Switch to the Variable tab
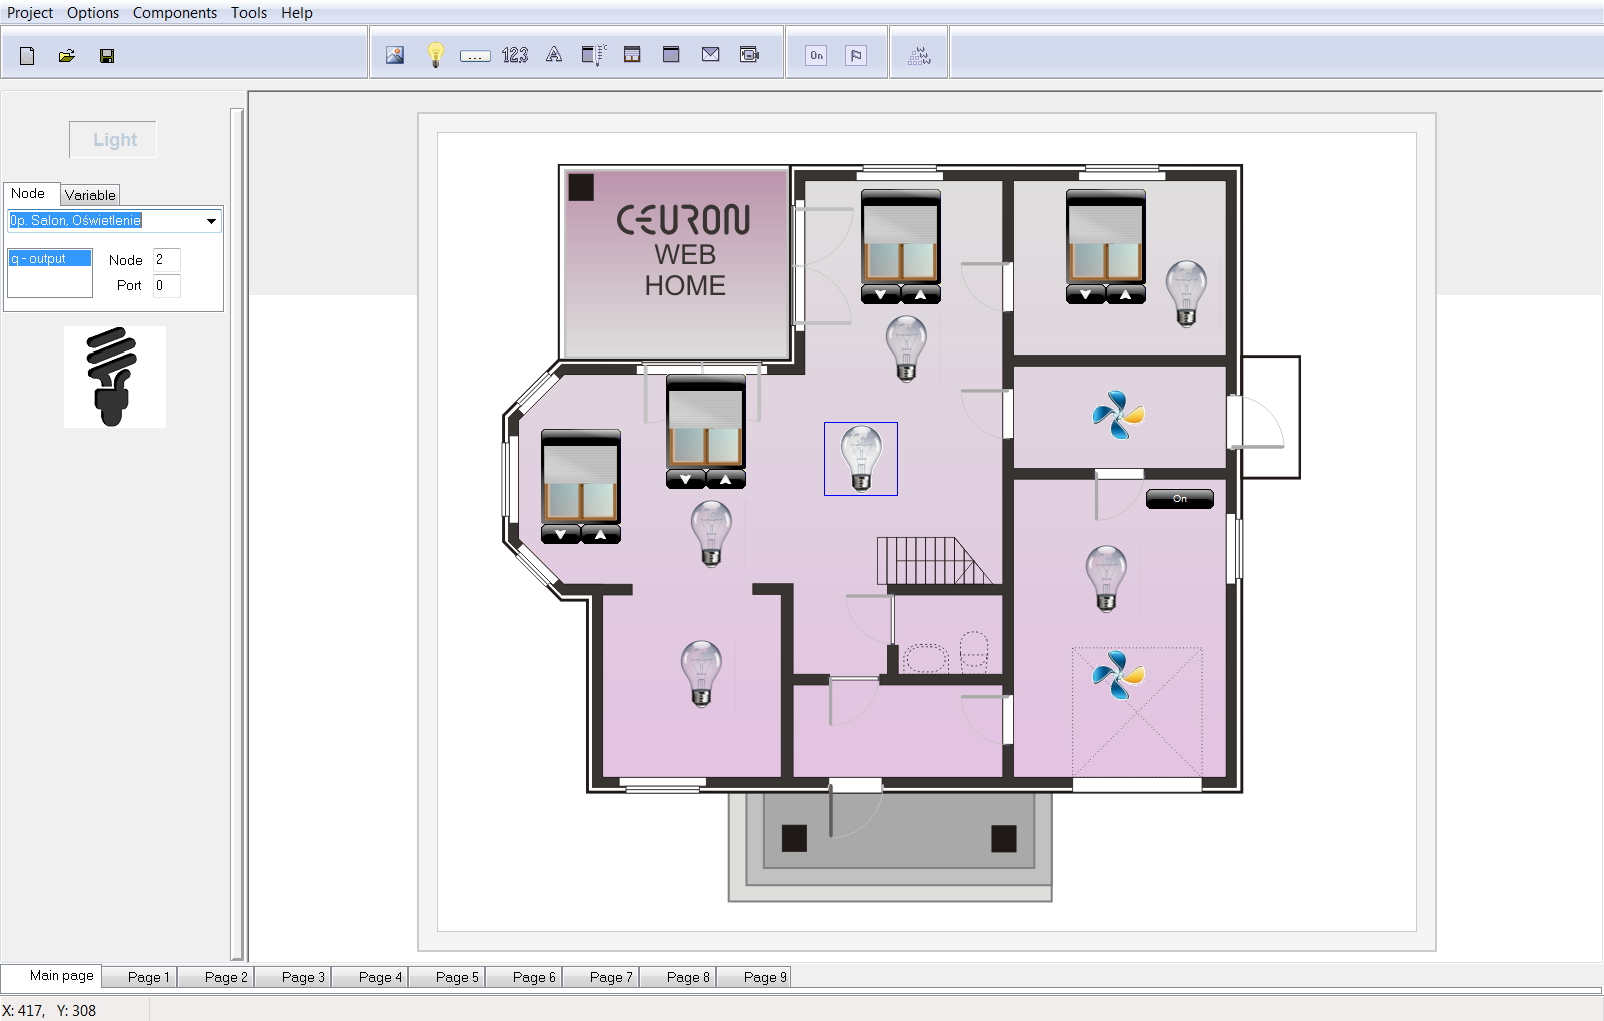The image size is (1604, 1021). tap(90, 195)
